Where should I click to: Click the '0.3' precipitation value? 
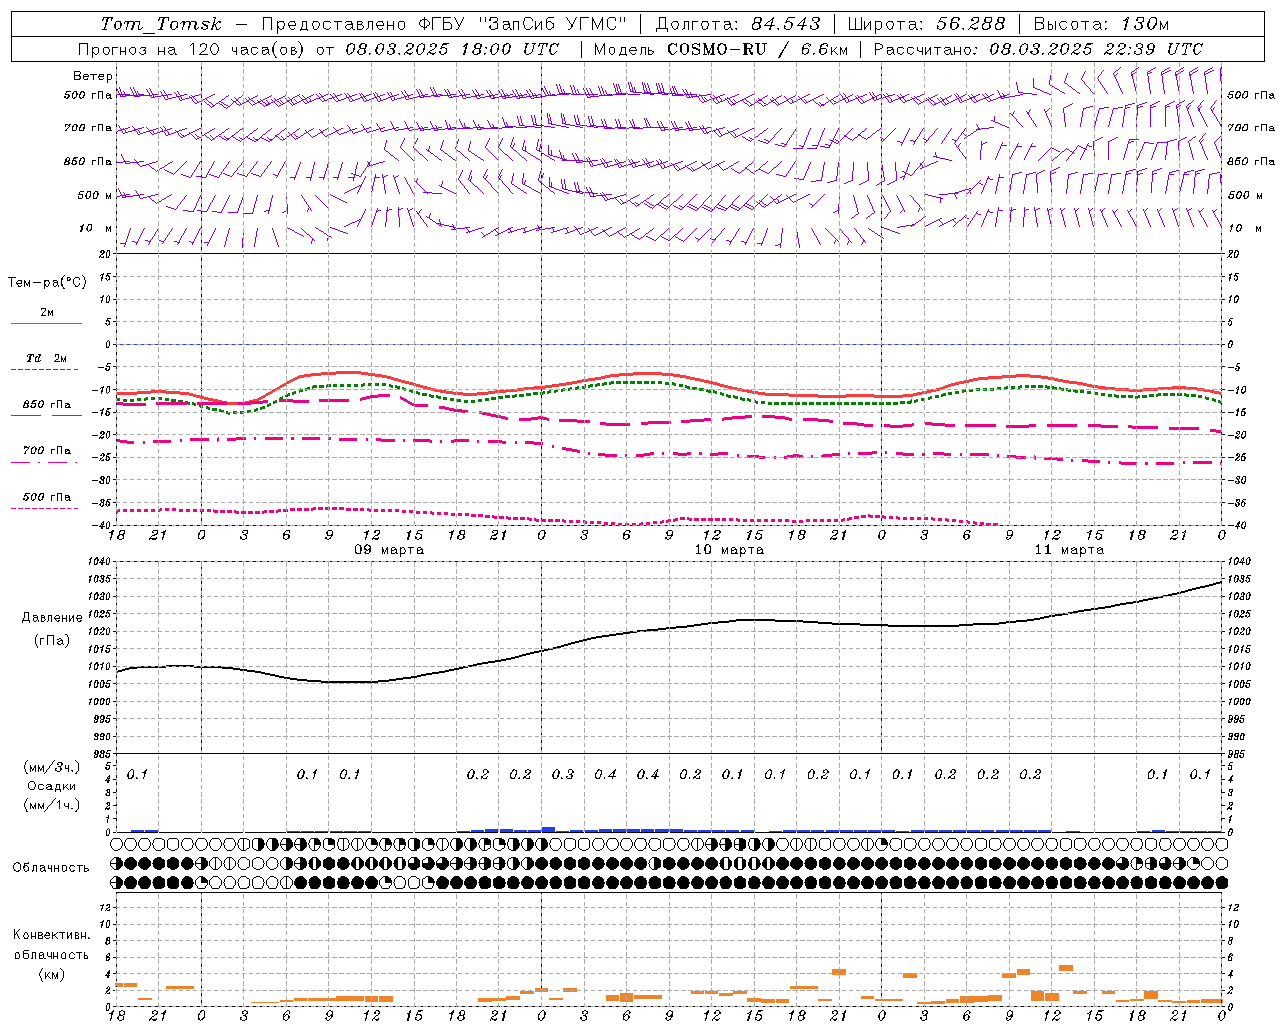pos(563,774)
